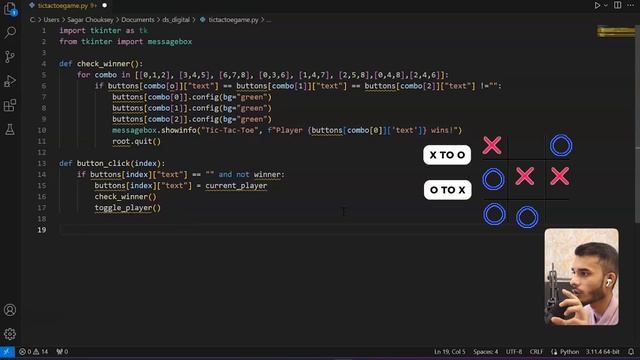This screenshot has height=360, width=640.
Task: Click the ds_digital breadcrumb segment
Action: click(x=176, y=20)
